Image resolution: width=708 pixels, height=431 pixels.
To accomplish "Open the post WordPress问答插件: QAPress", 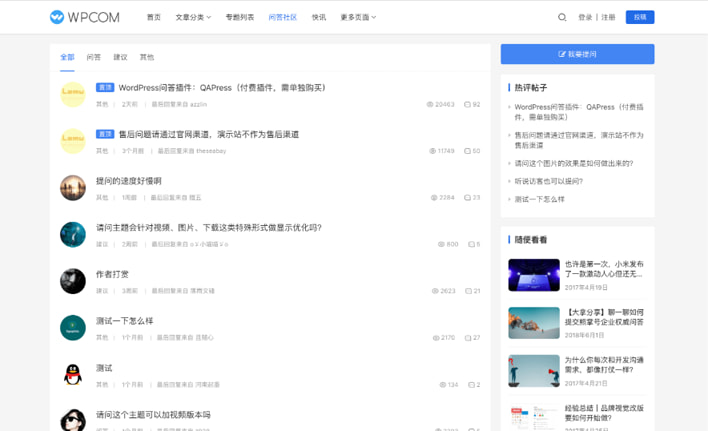I will coord(222,88).
